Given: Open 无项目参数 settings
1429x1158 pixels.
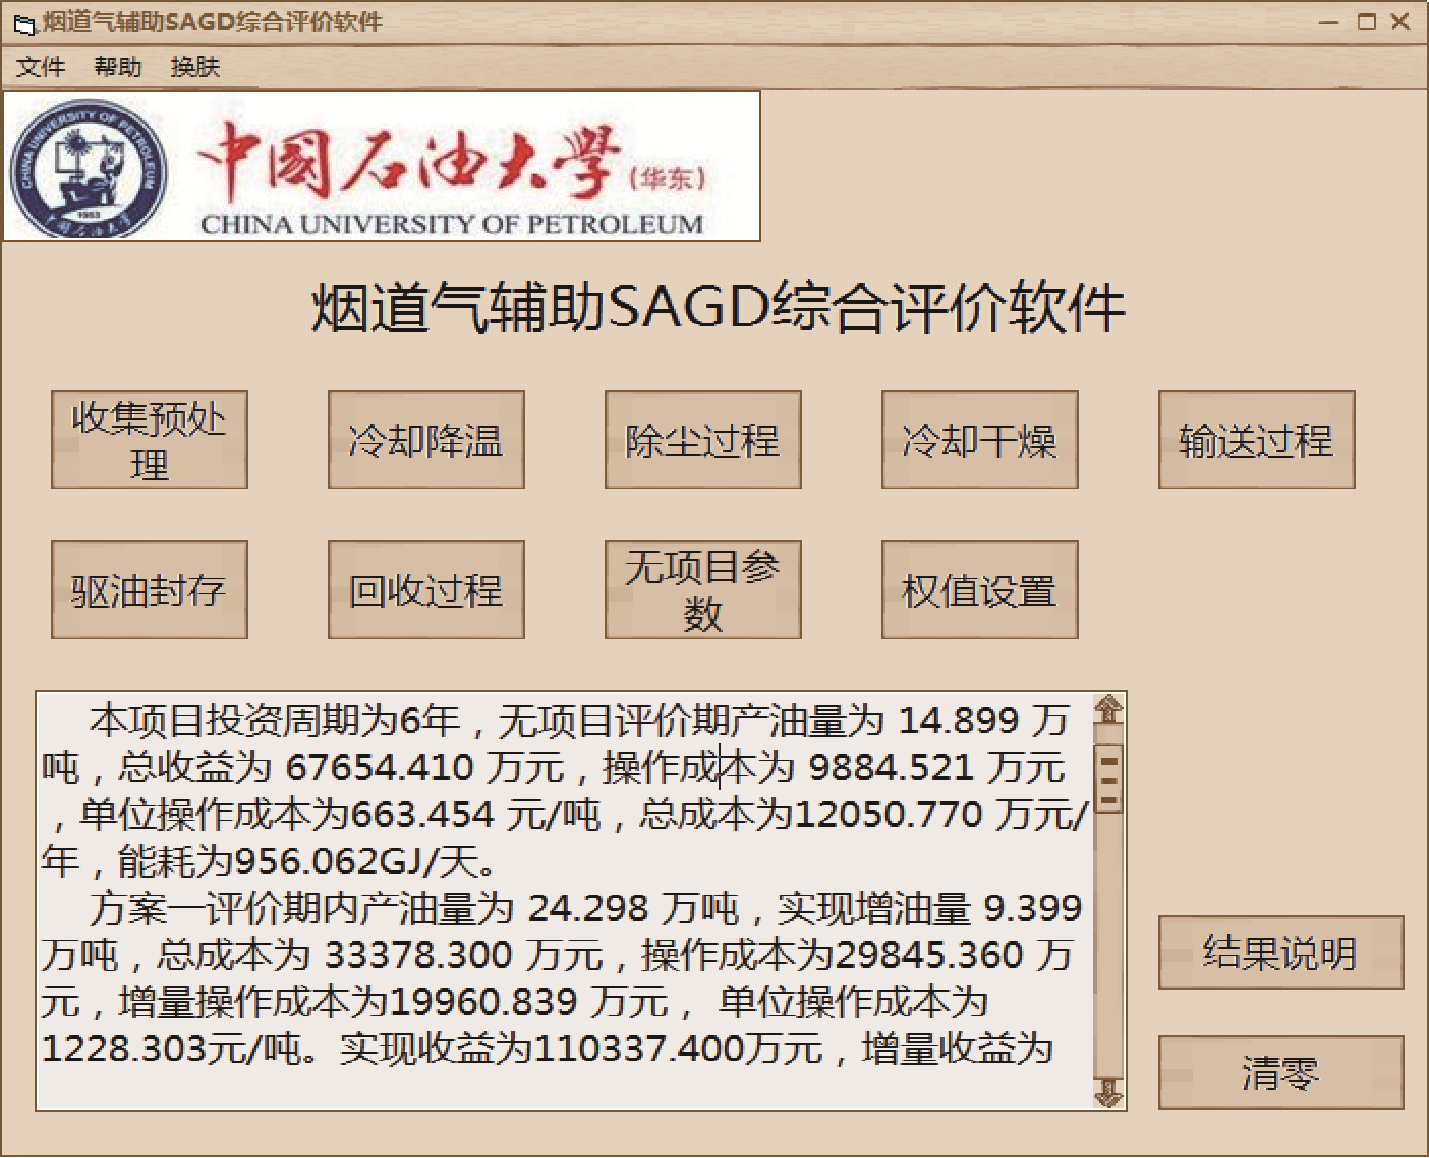Looking at the screenshot, I should pos(703,590).
